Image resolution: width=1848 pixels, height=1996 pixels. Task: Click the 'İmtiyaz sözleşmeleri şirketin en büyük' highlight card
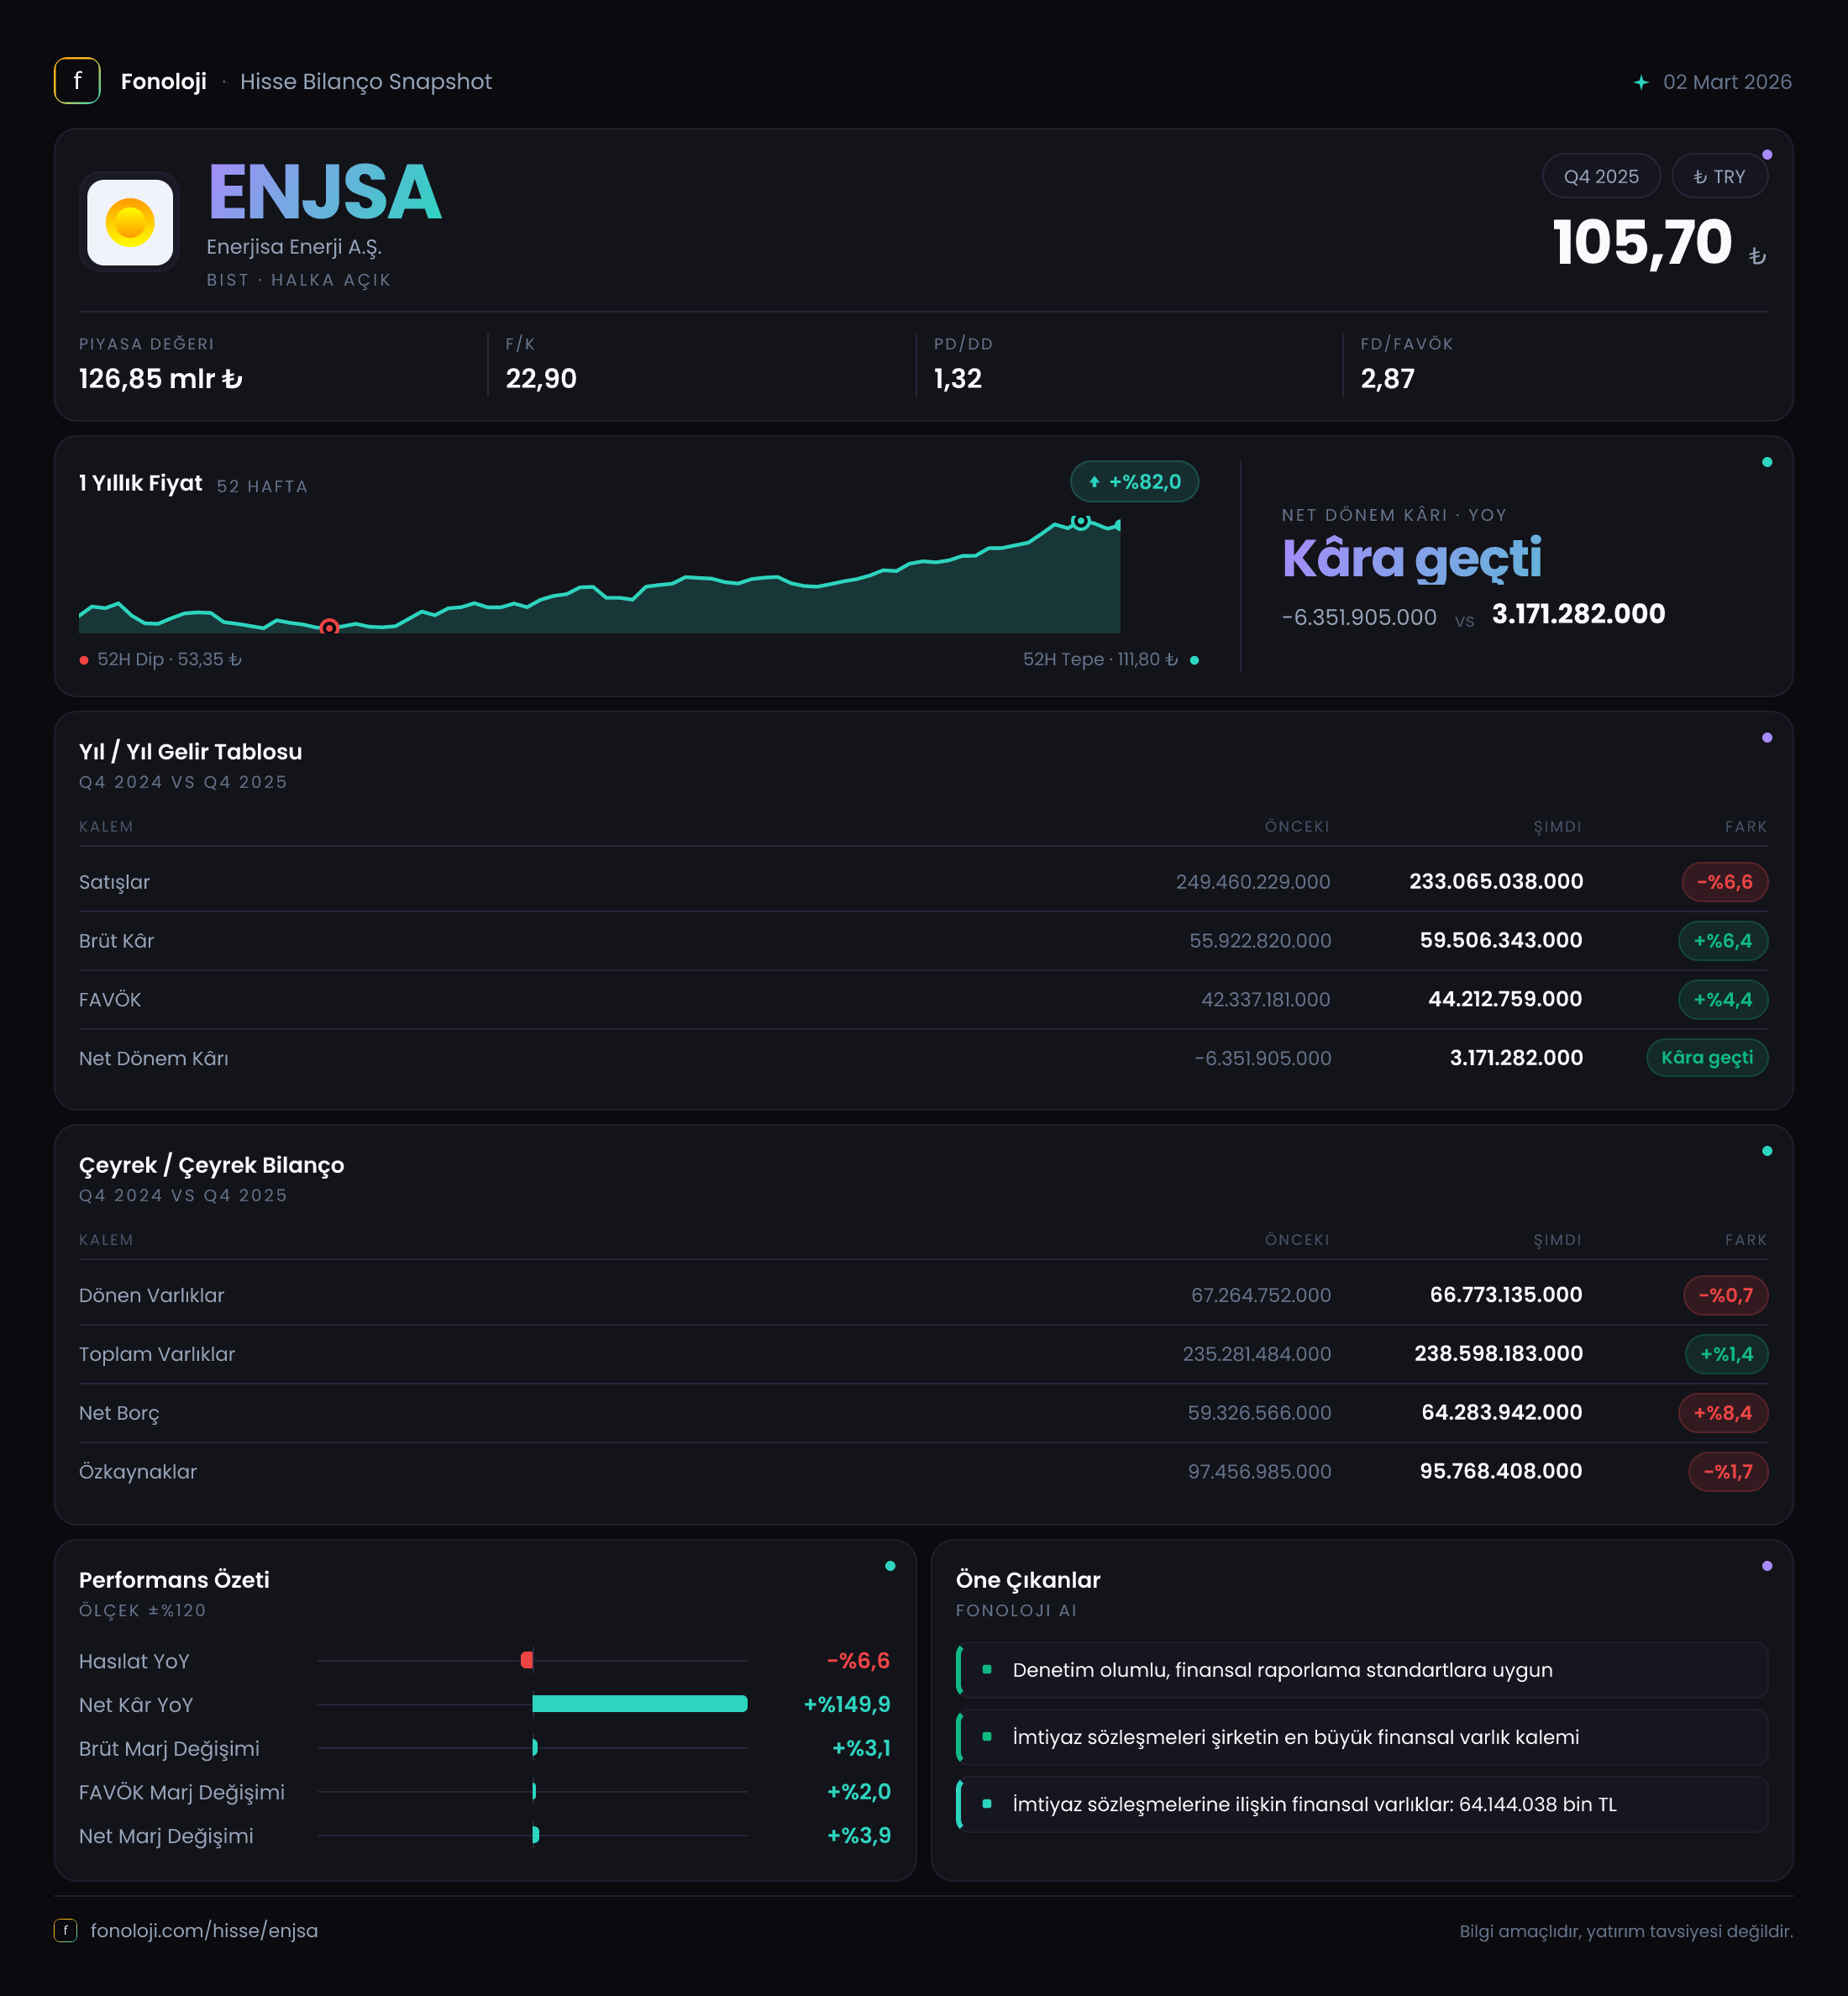[x=1362, y=1737]
